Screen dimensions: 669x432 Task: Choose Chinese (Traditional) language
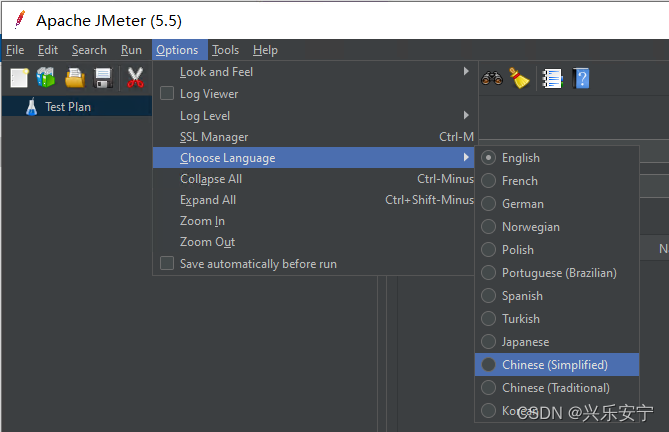(x=556, y=388)
